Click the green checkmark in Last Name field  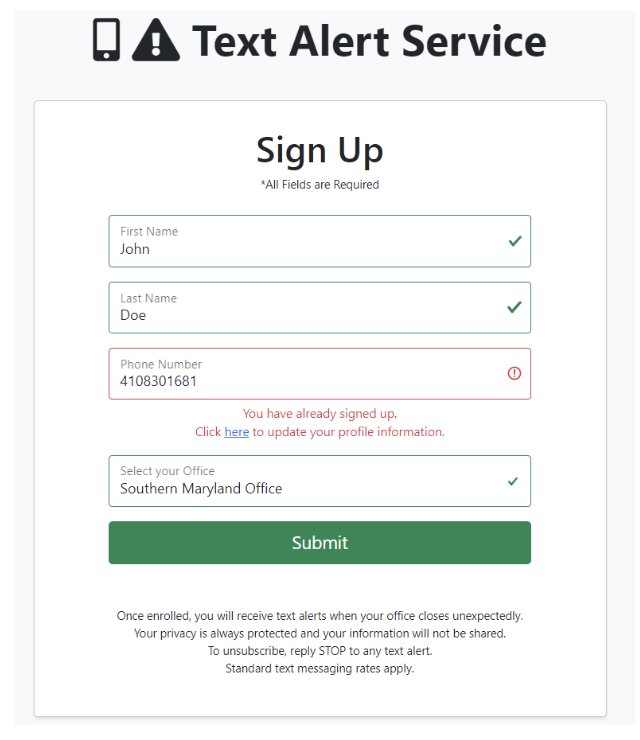pyautogui.click(x=515, y=307)
